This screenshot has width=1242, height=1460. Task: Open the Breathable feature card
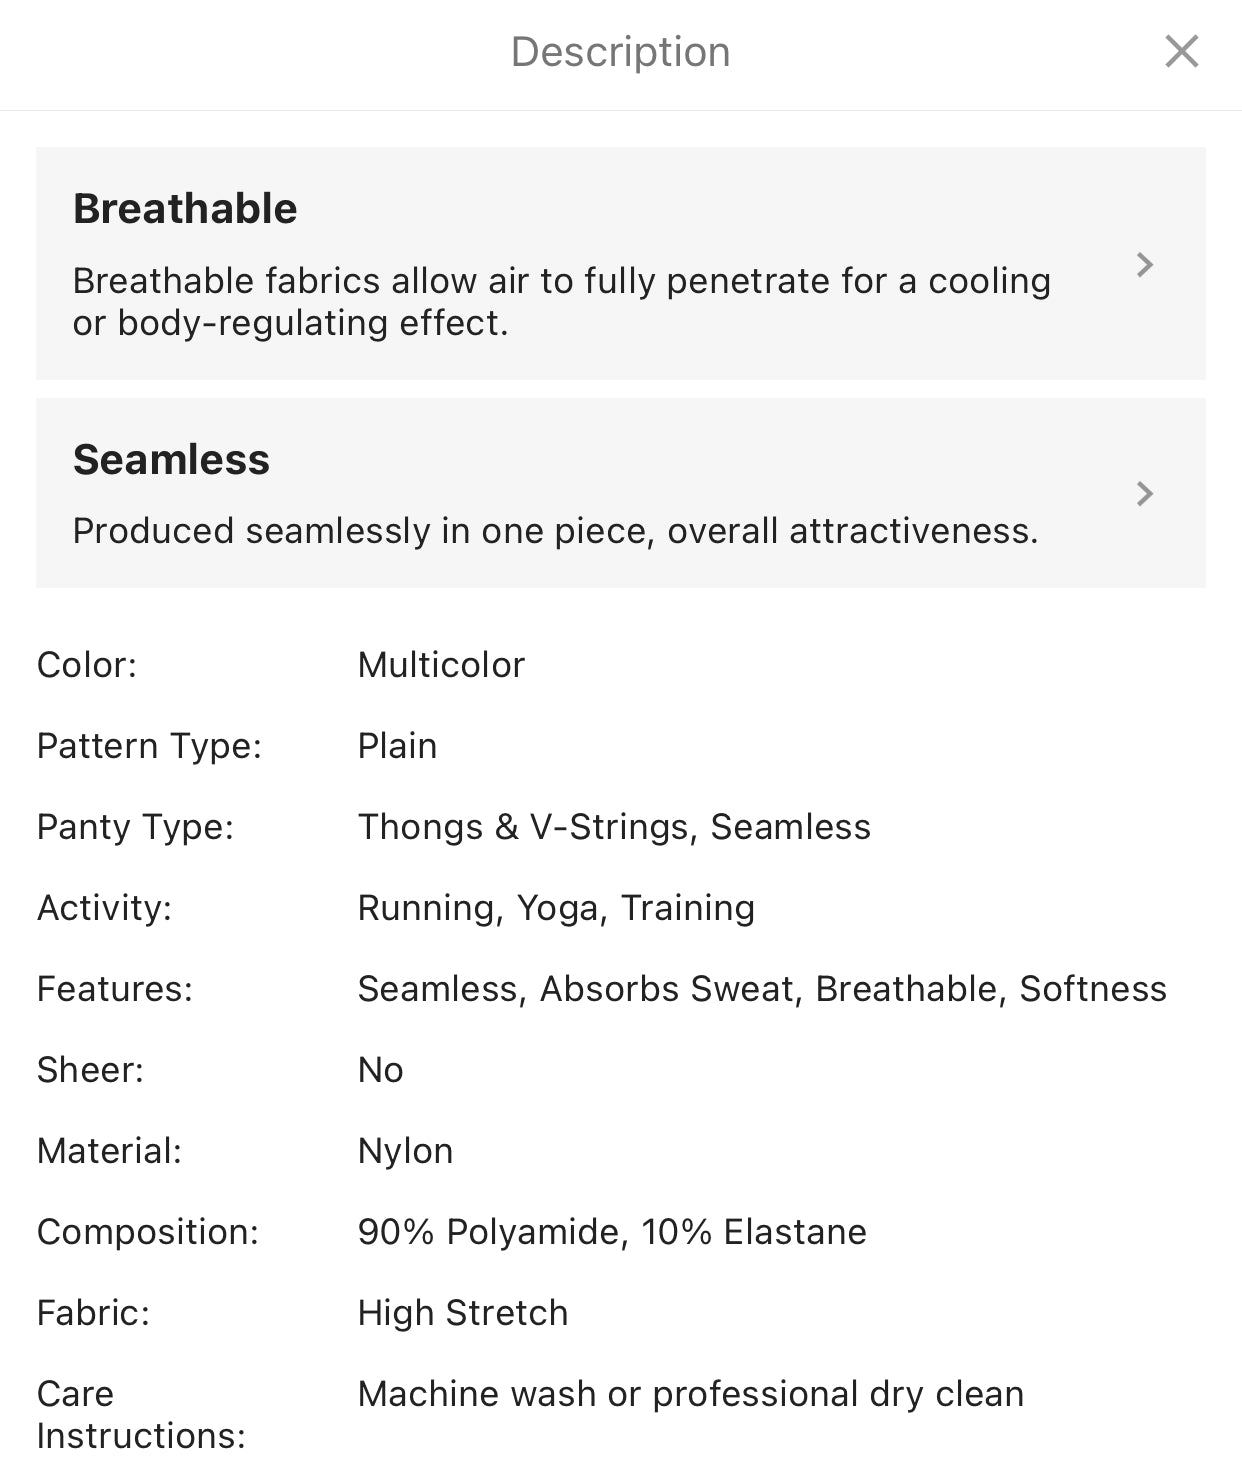pyautogui.click(x=621, y=263)
